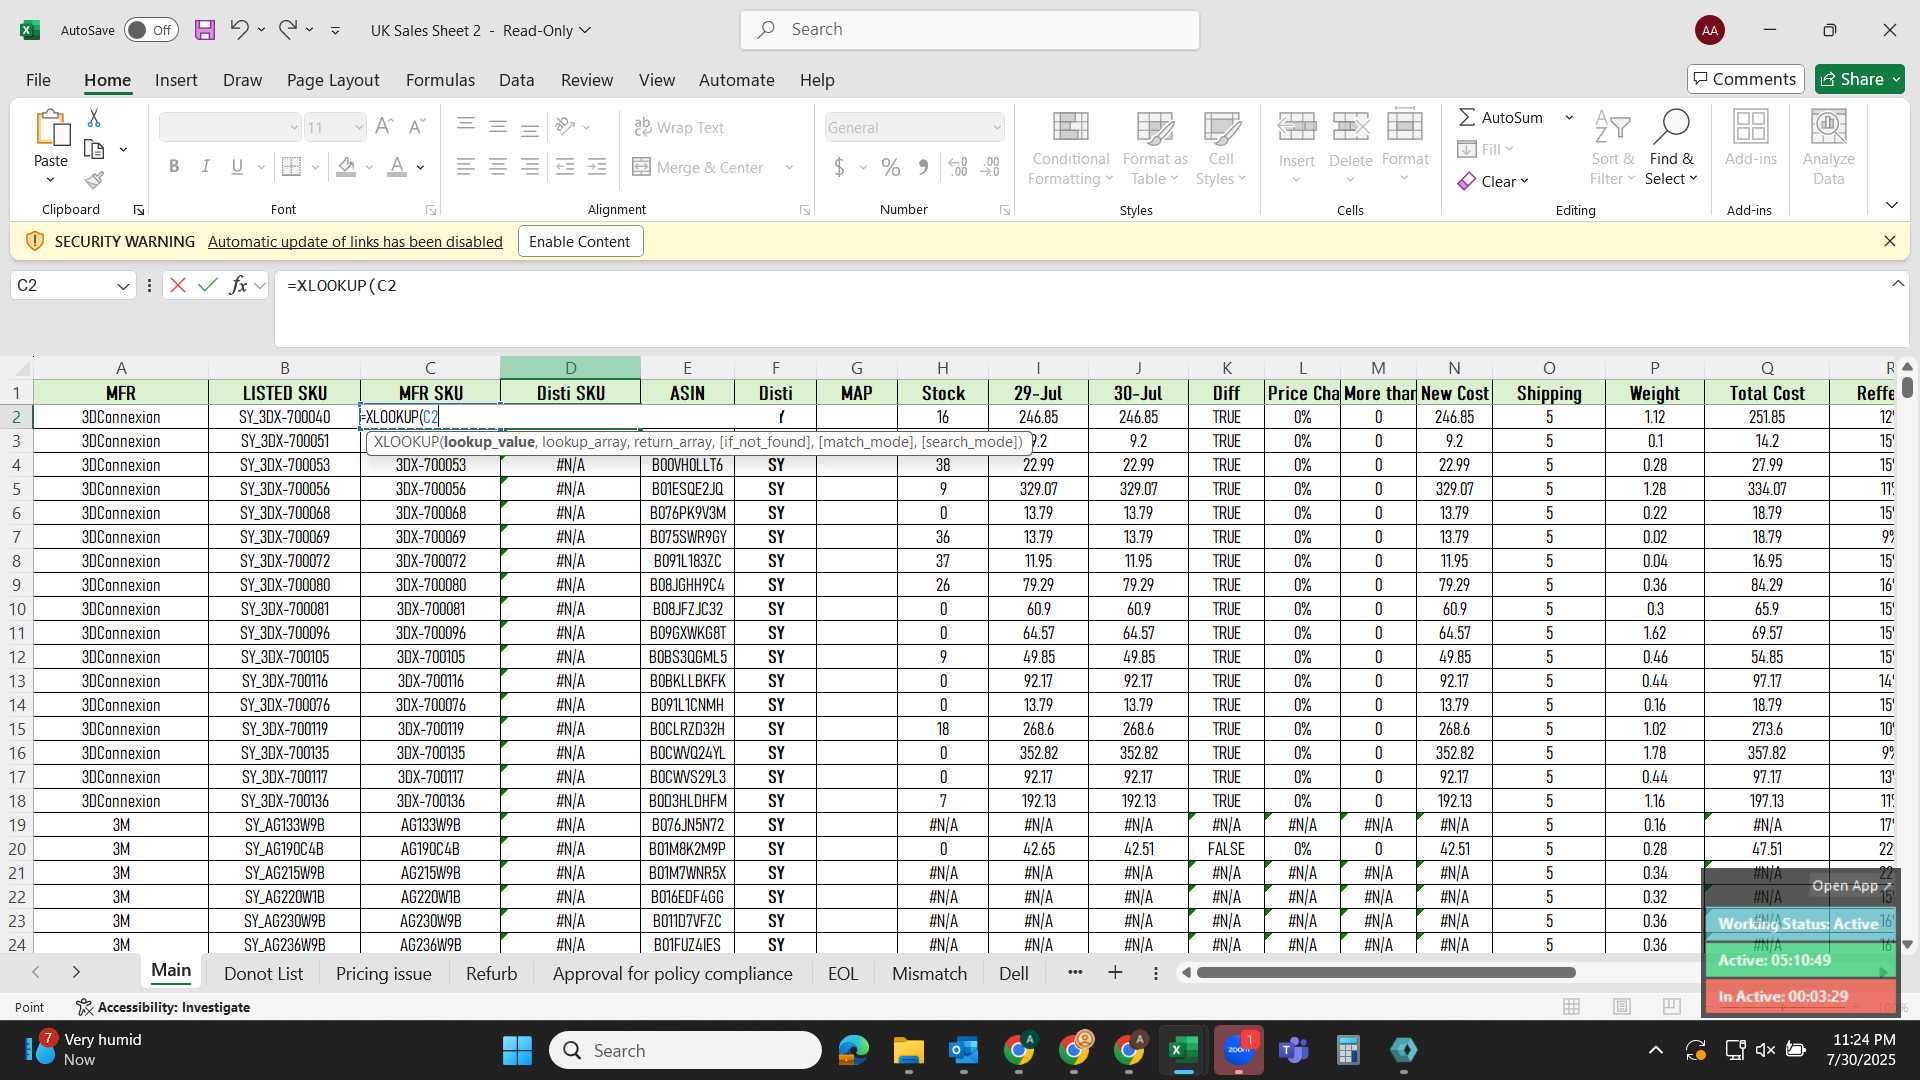
Task: Click the Enter formula checkmark icon
Action: (x=208, y=286)
